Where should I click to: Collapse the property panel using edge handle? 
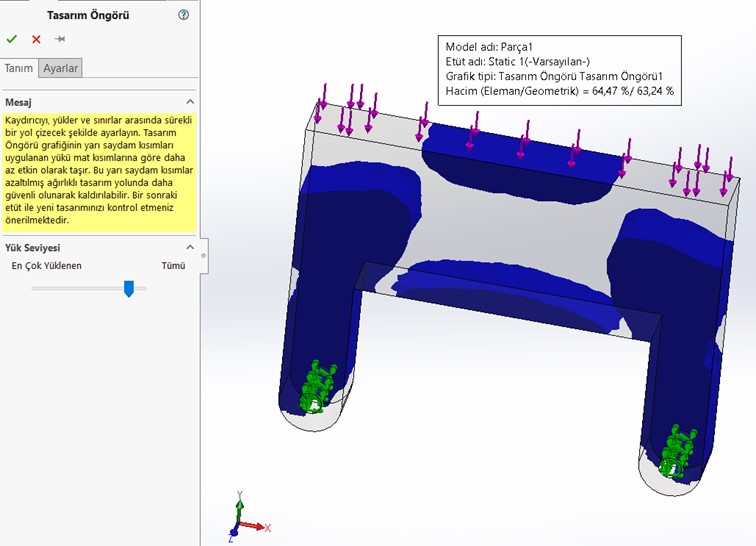203,255
